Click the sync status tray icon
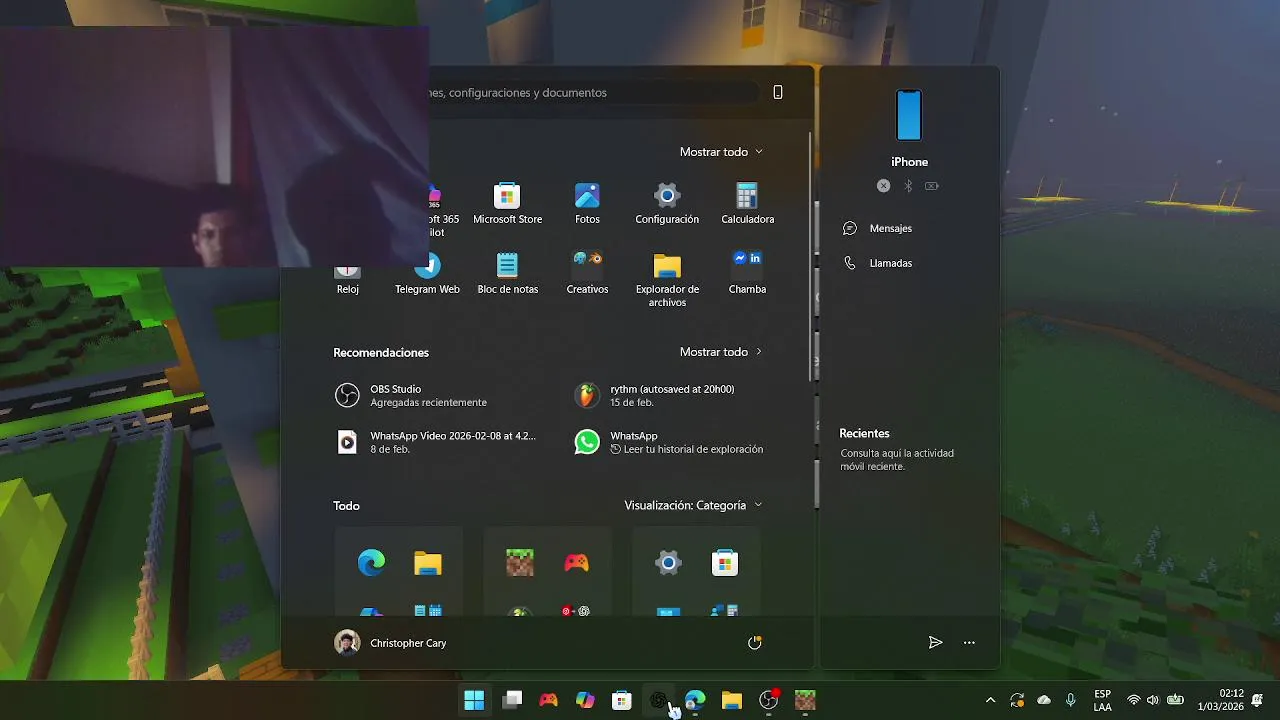The width and height of the screenshot is (1280, 720). click(1017, 700)
